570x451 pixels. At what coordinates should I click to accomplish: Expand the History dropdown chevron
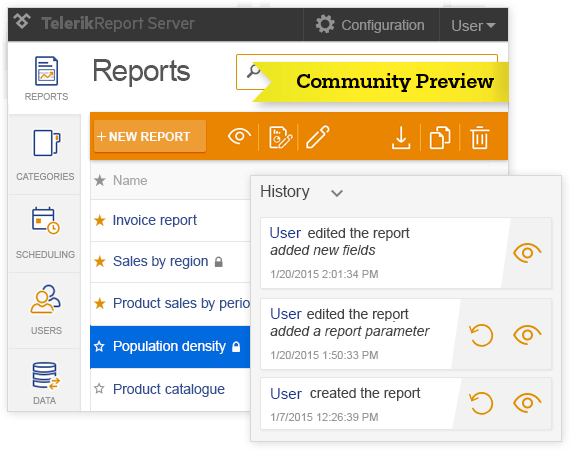coord(337,193)
